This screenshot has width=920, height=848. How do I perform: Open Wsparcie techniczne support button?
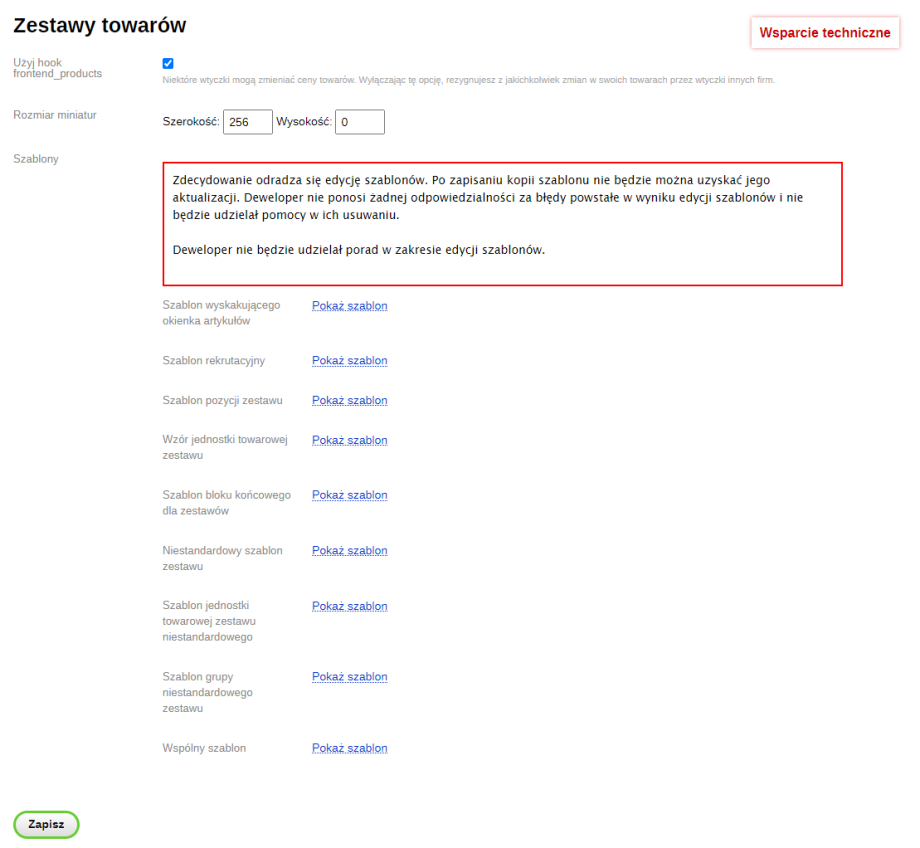[x=824, y=32]
